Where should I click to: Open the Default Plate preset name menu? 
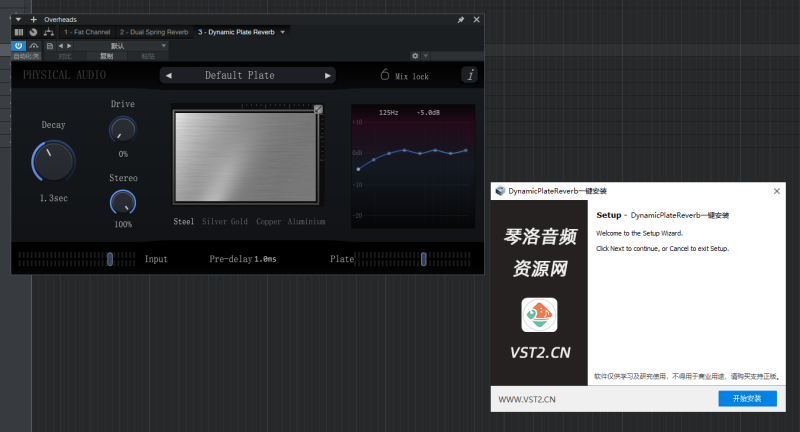pyautogui.click(x=240, y=75)
